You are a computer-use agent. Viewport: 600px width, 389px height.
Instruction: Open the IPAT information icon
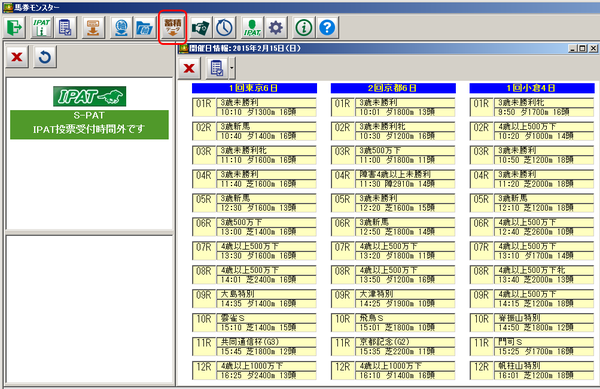click(x=41, y=28)
